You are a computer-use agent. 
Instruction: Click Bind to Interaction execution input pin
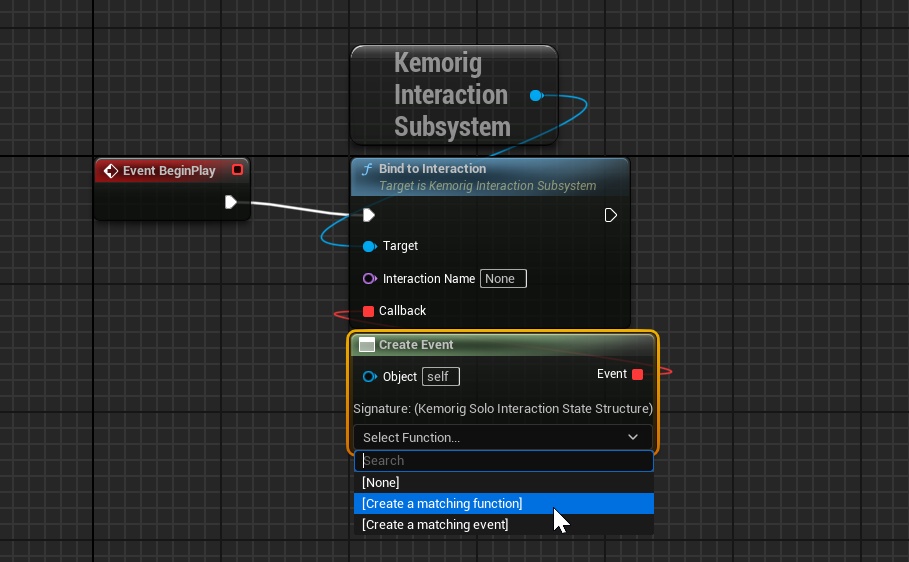pos(369,215)
